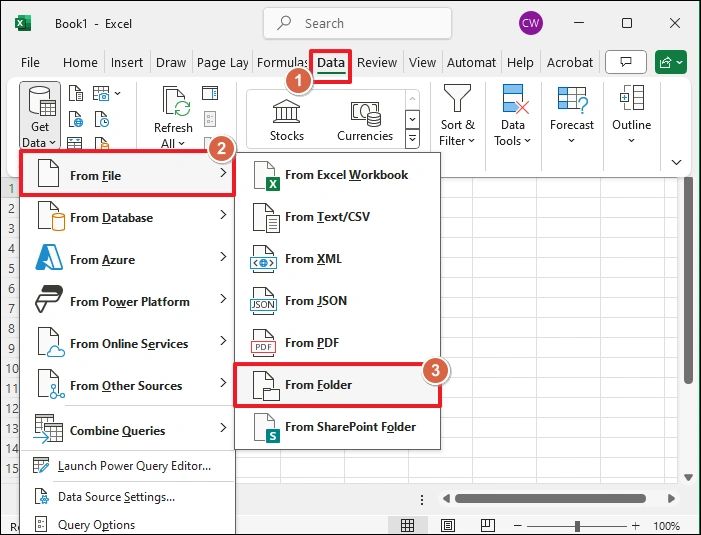The width and height of the screenshot is (701, 535).
Task: Choose From XML
Action: (338, 259)
